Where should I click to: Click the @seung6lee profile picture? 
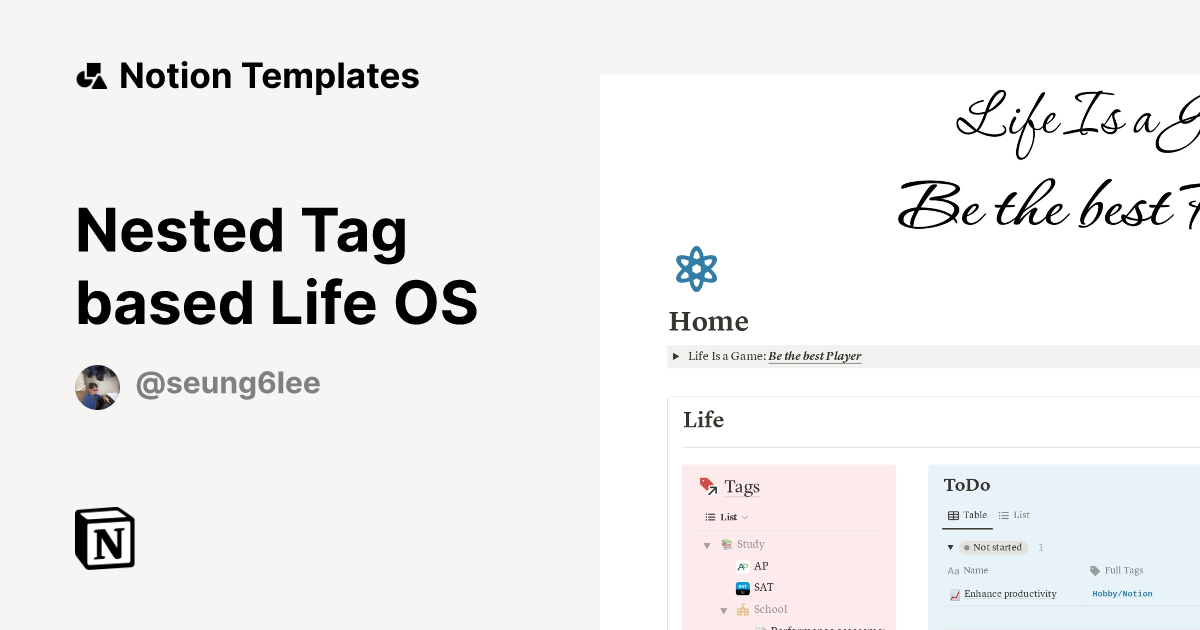97,387
